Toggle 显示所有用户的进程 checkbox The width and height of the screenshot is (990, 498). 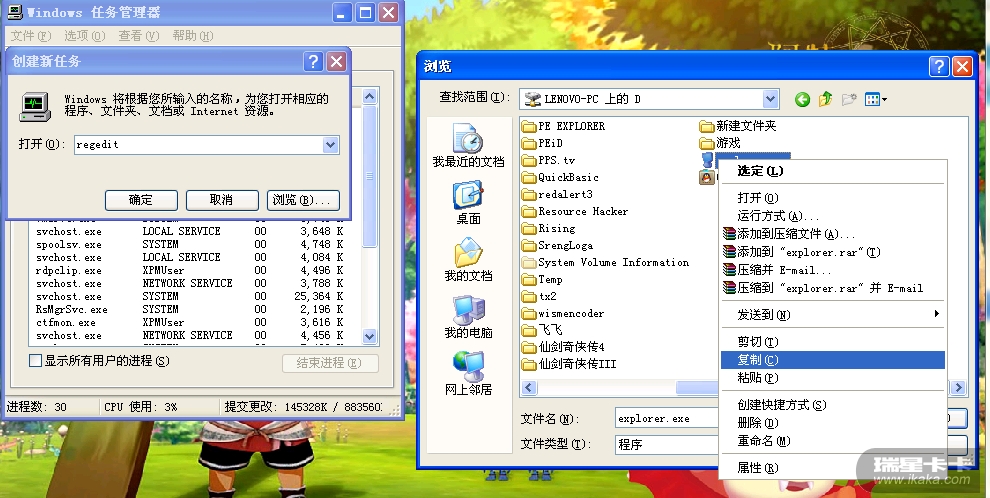click(x=36, y=361)
